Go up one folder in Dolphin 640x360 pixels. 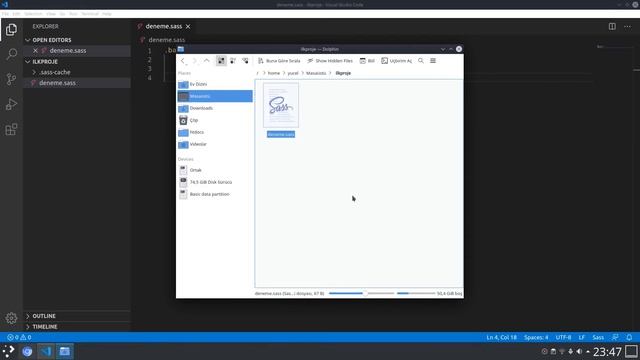click(x=207, y=61)
